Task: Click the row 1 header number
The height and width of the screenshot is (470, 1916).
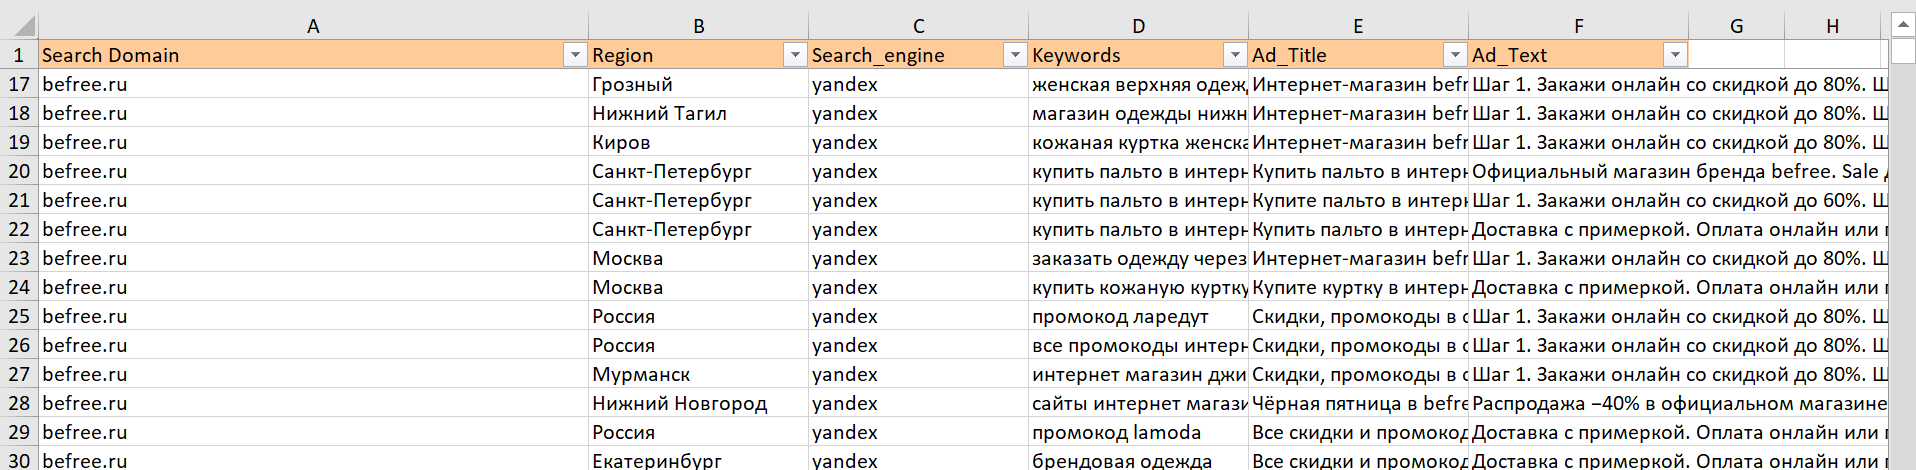Action: [x=19, y=55]
